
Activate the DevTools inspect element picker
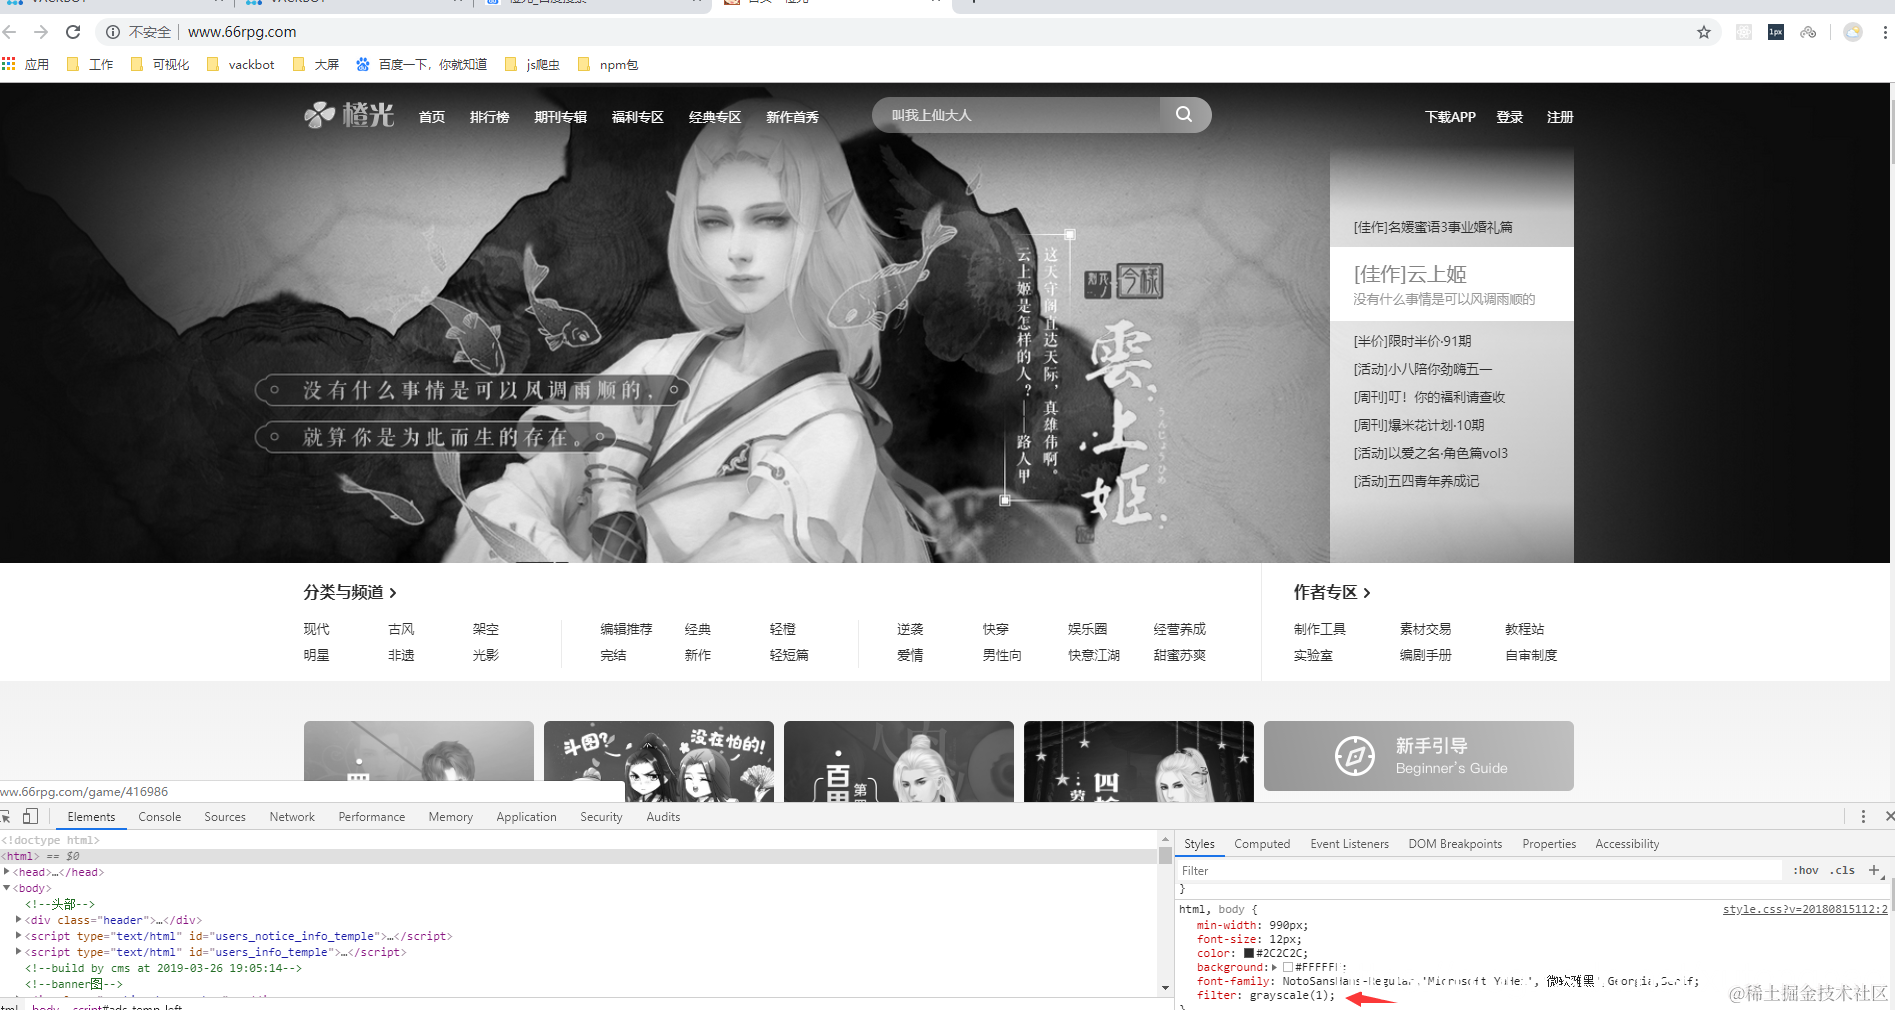5,816
